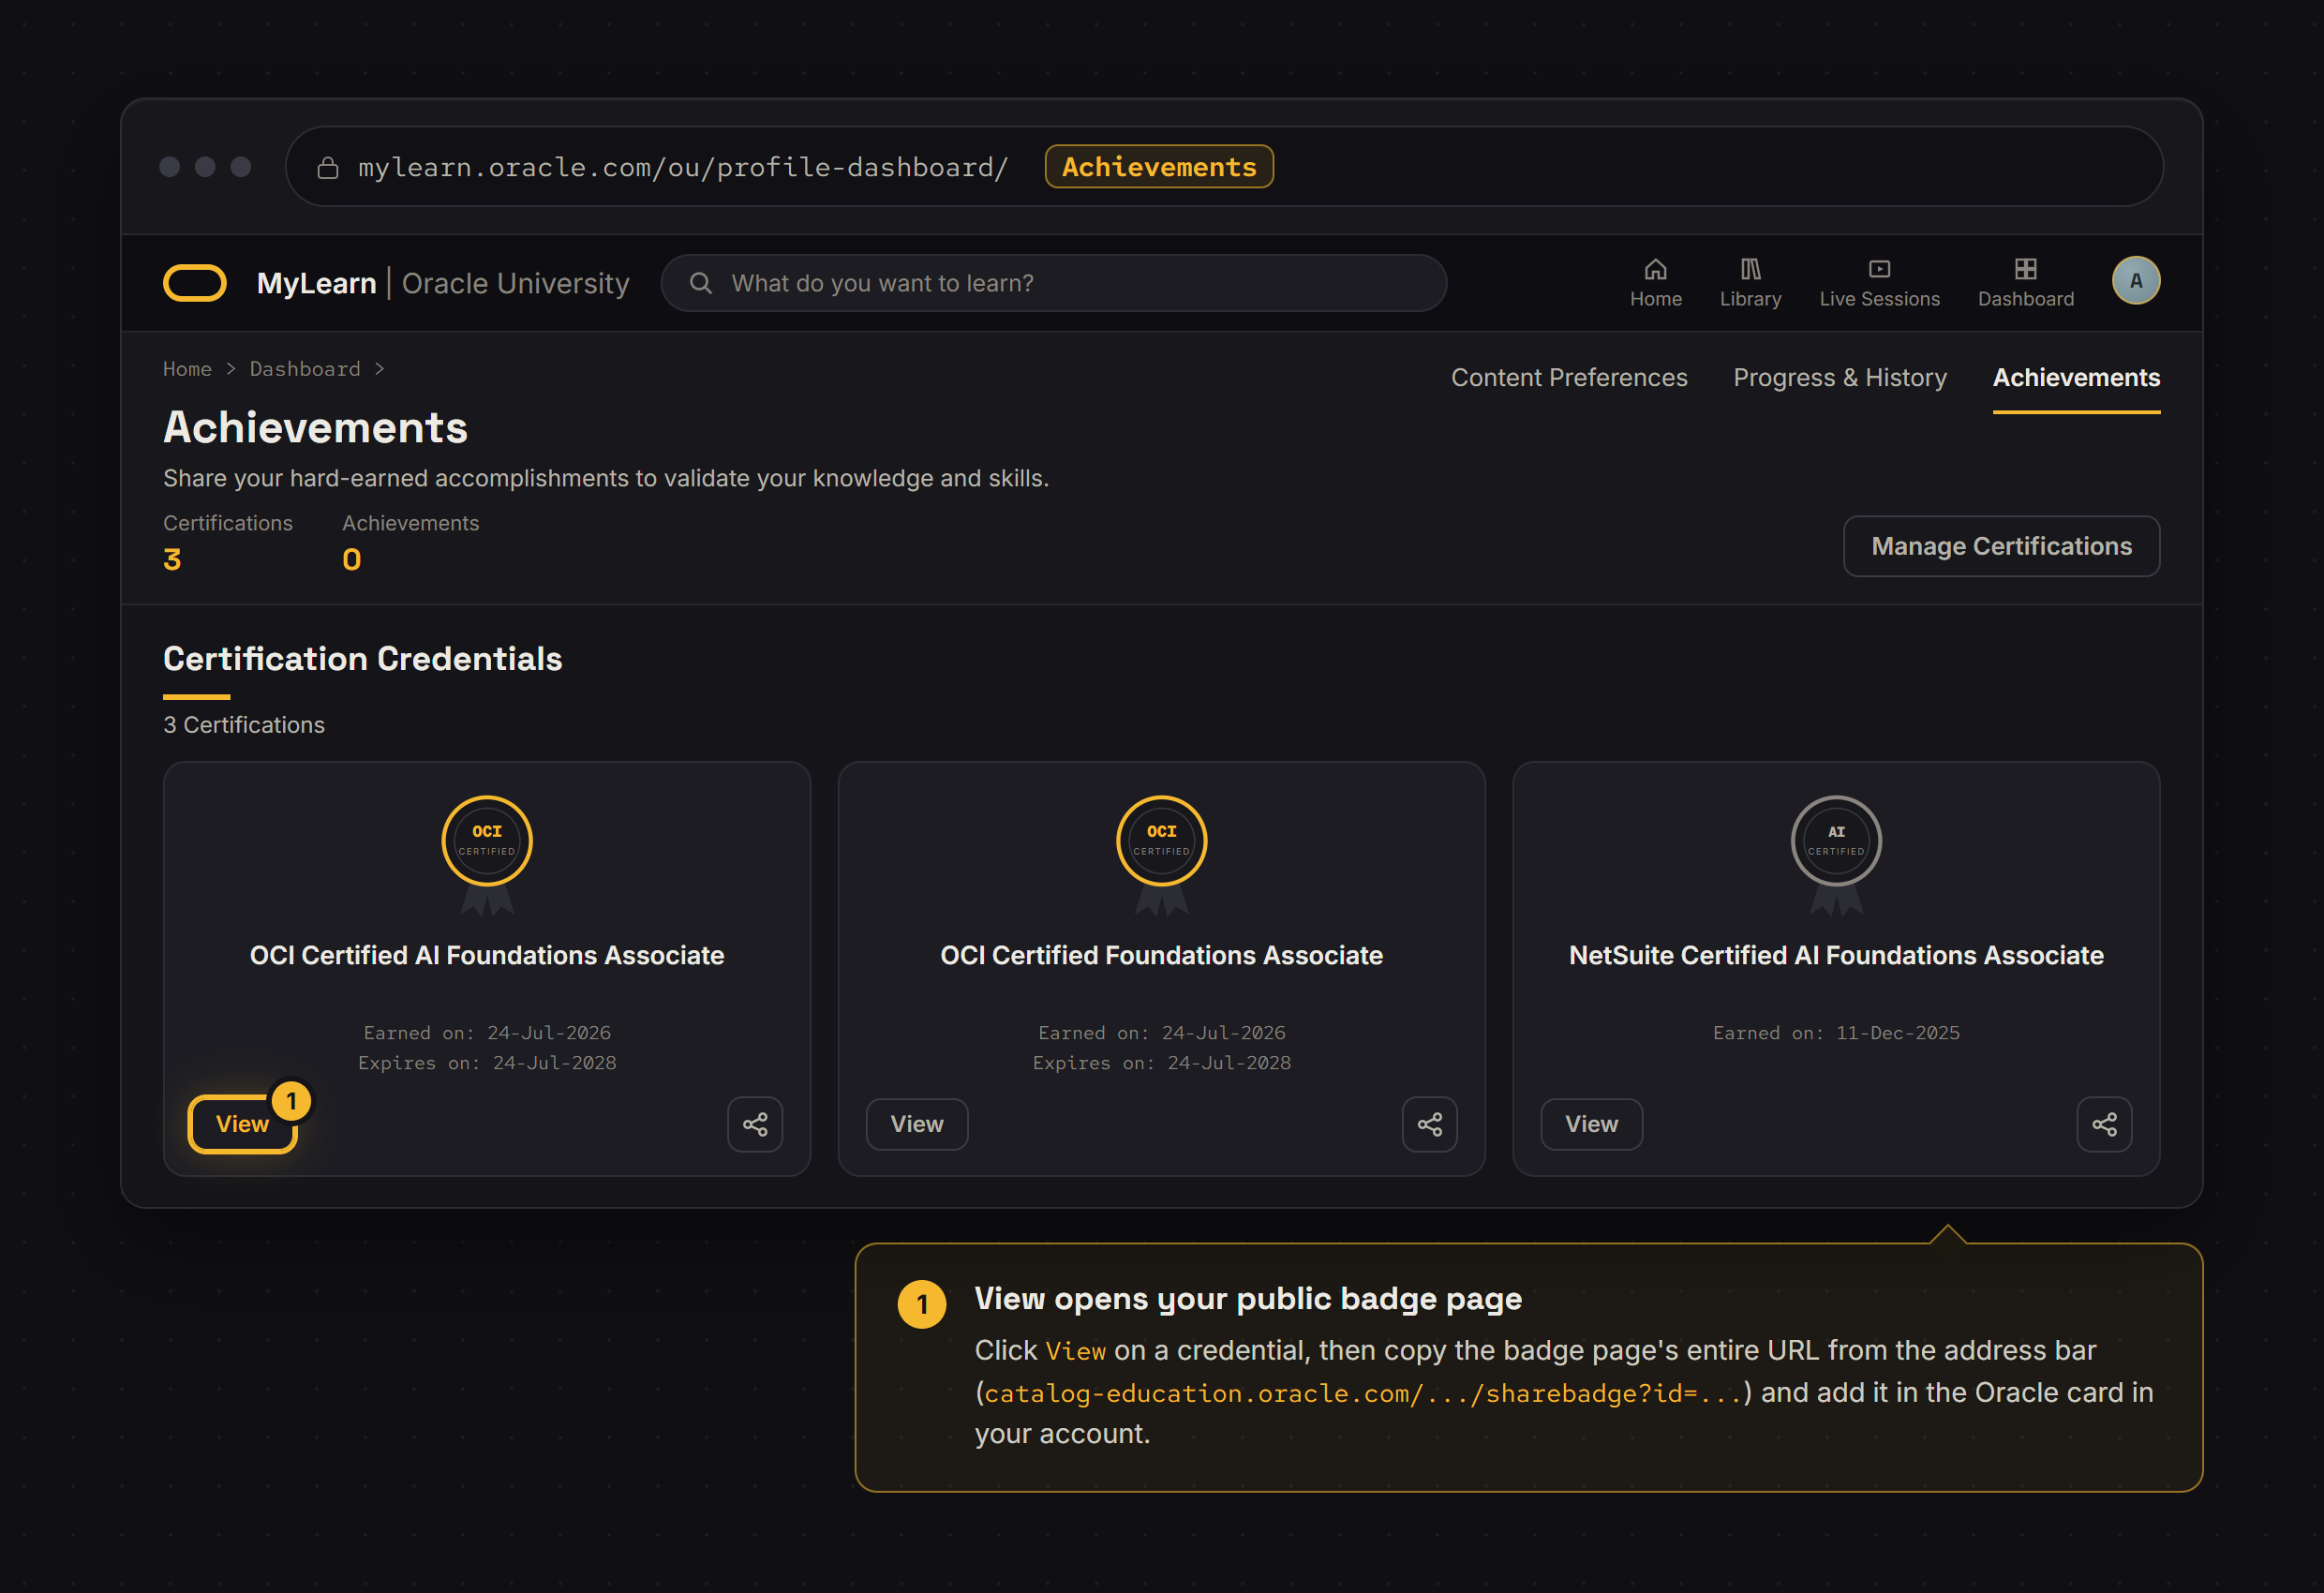
Task: Share NetSuite Certified AI Foundations Associate
Action: point(2104,1124)
